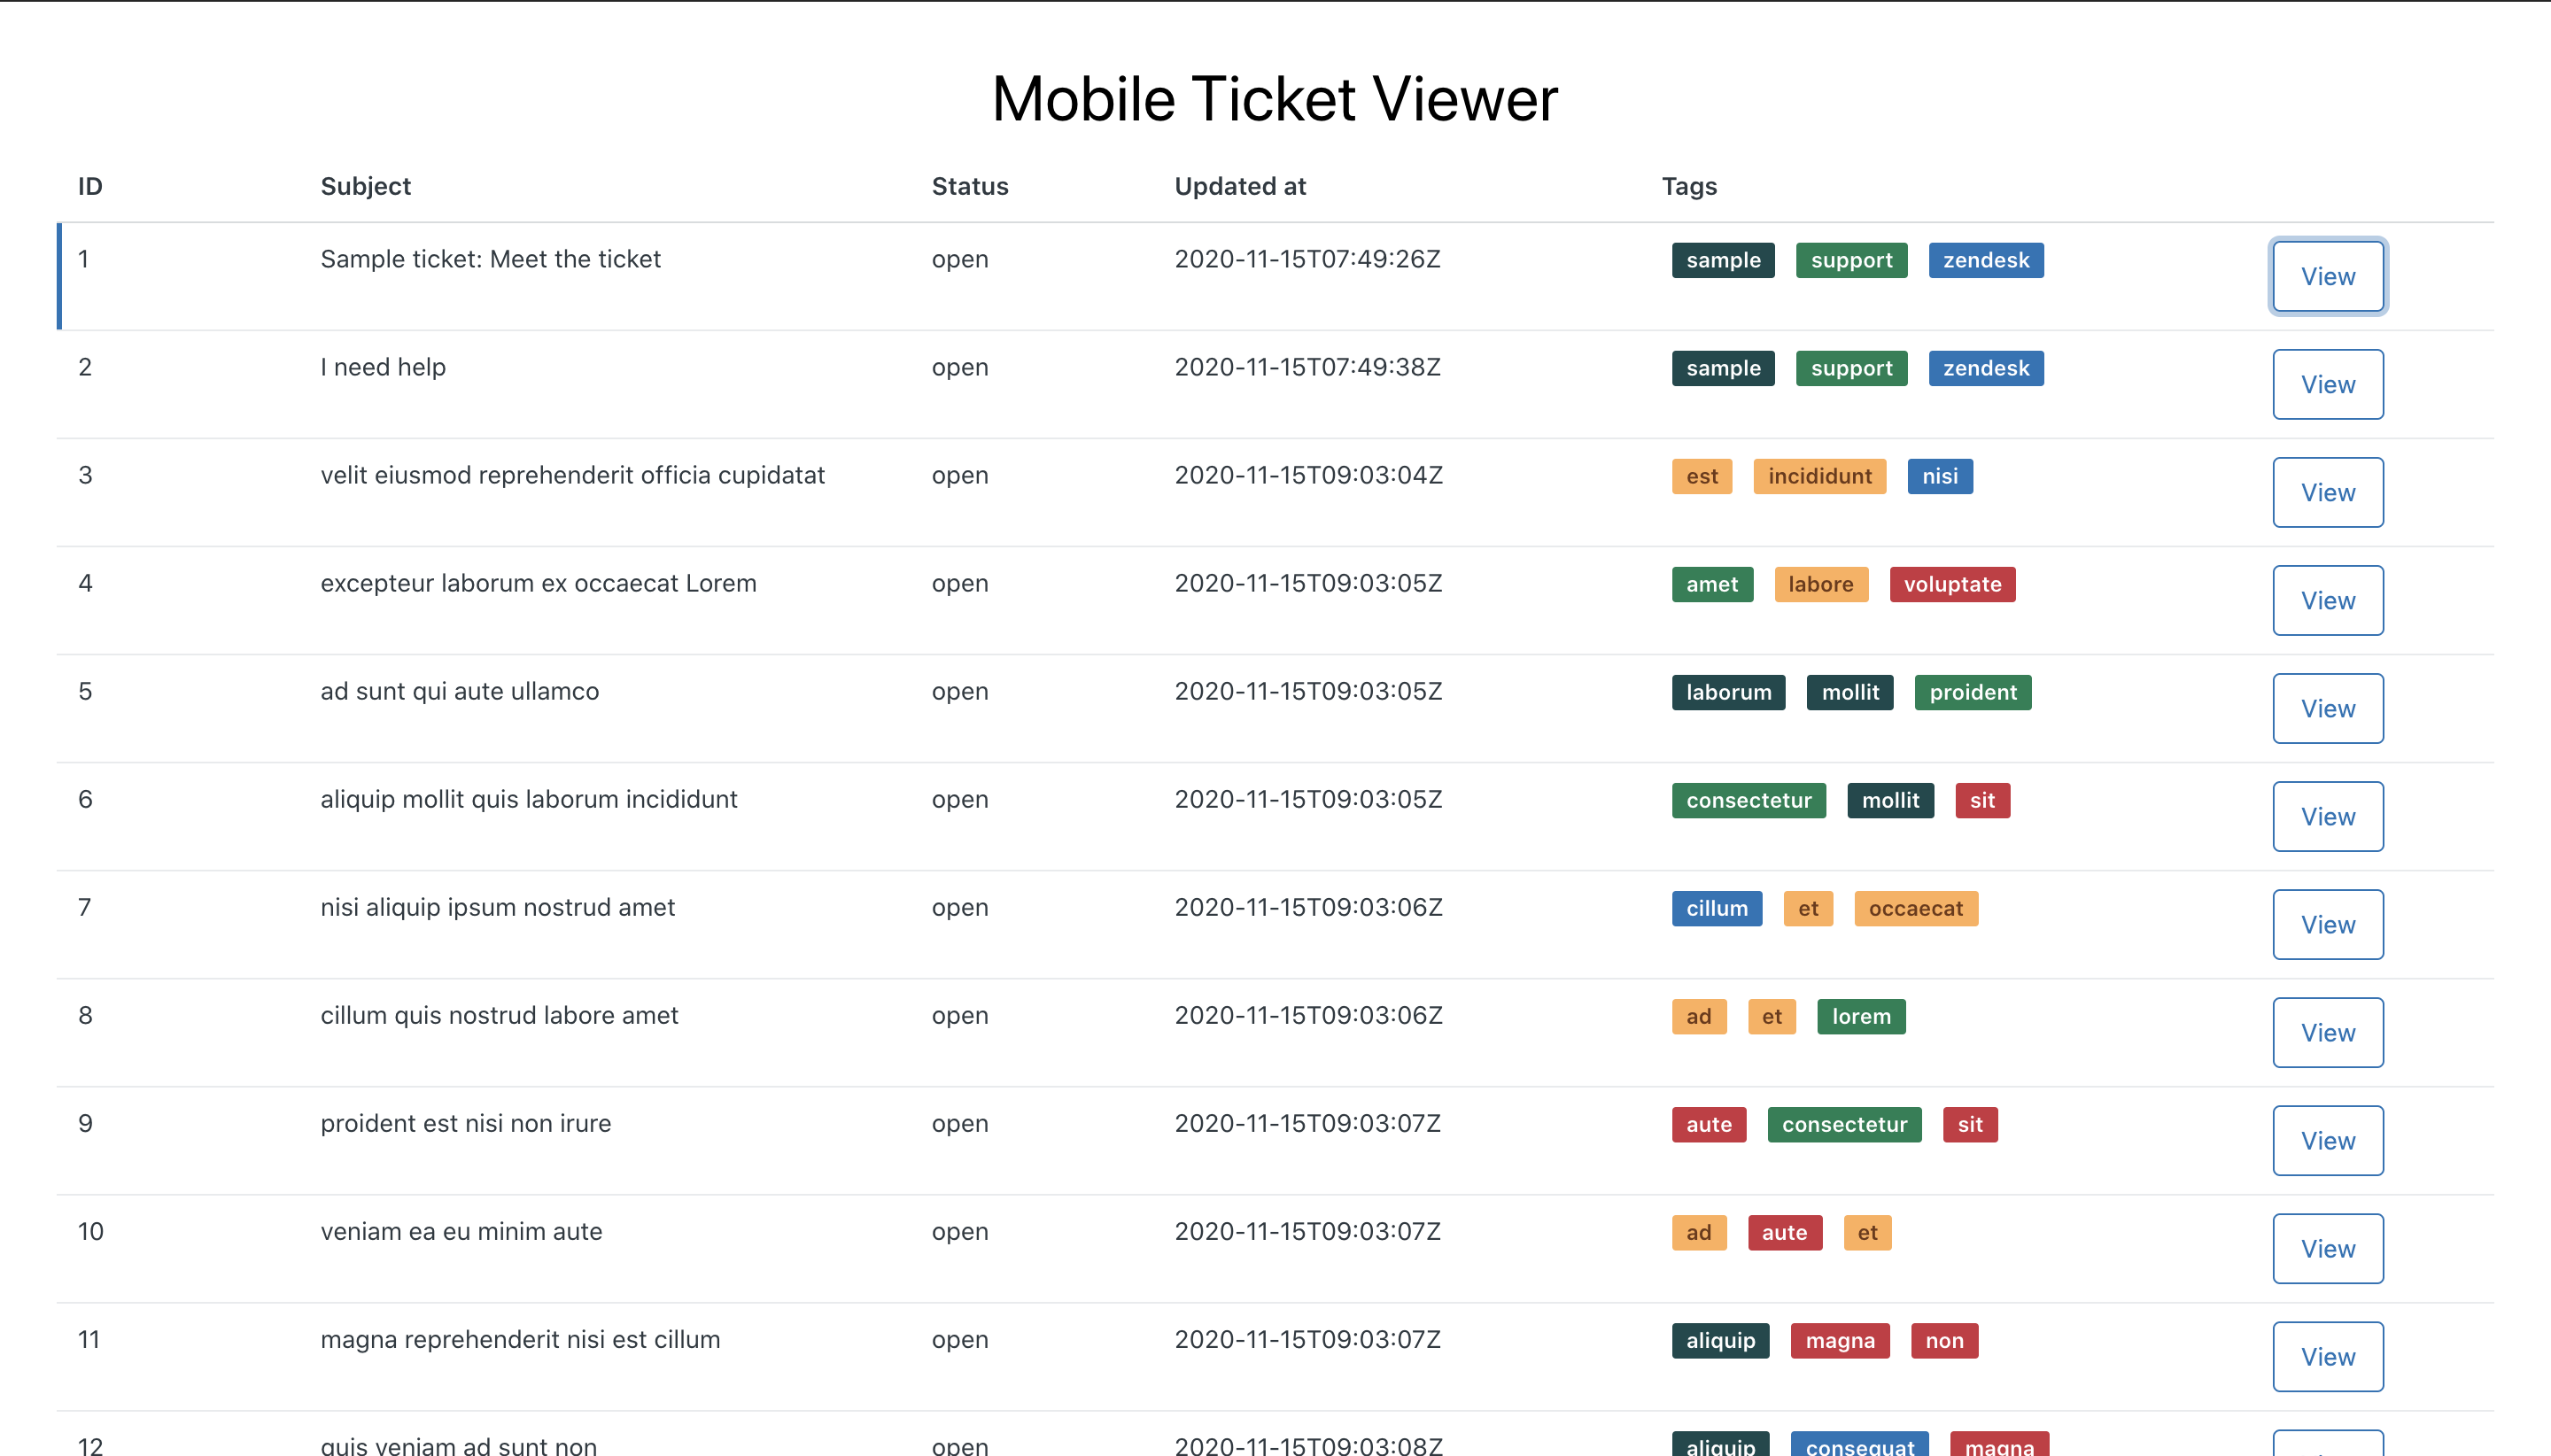
Task: Click the zendesk tag on ticket 1
Action: pyautogui.click(x=1985, y=260)
